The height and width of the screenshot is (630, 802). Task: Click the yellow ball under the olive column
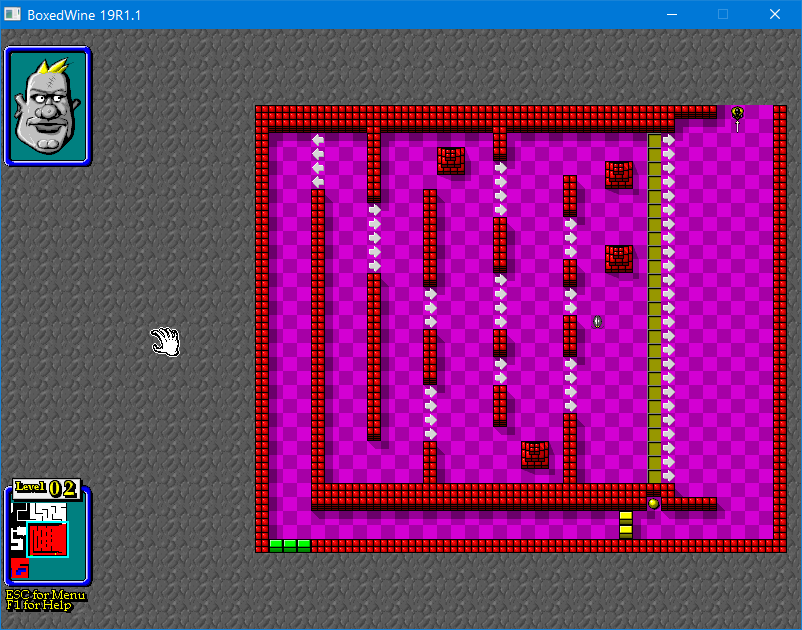(x=653, y=503)
